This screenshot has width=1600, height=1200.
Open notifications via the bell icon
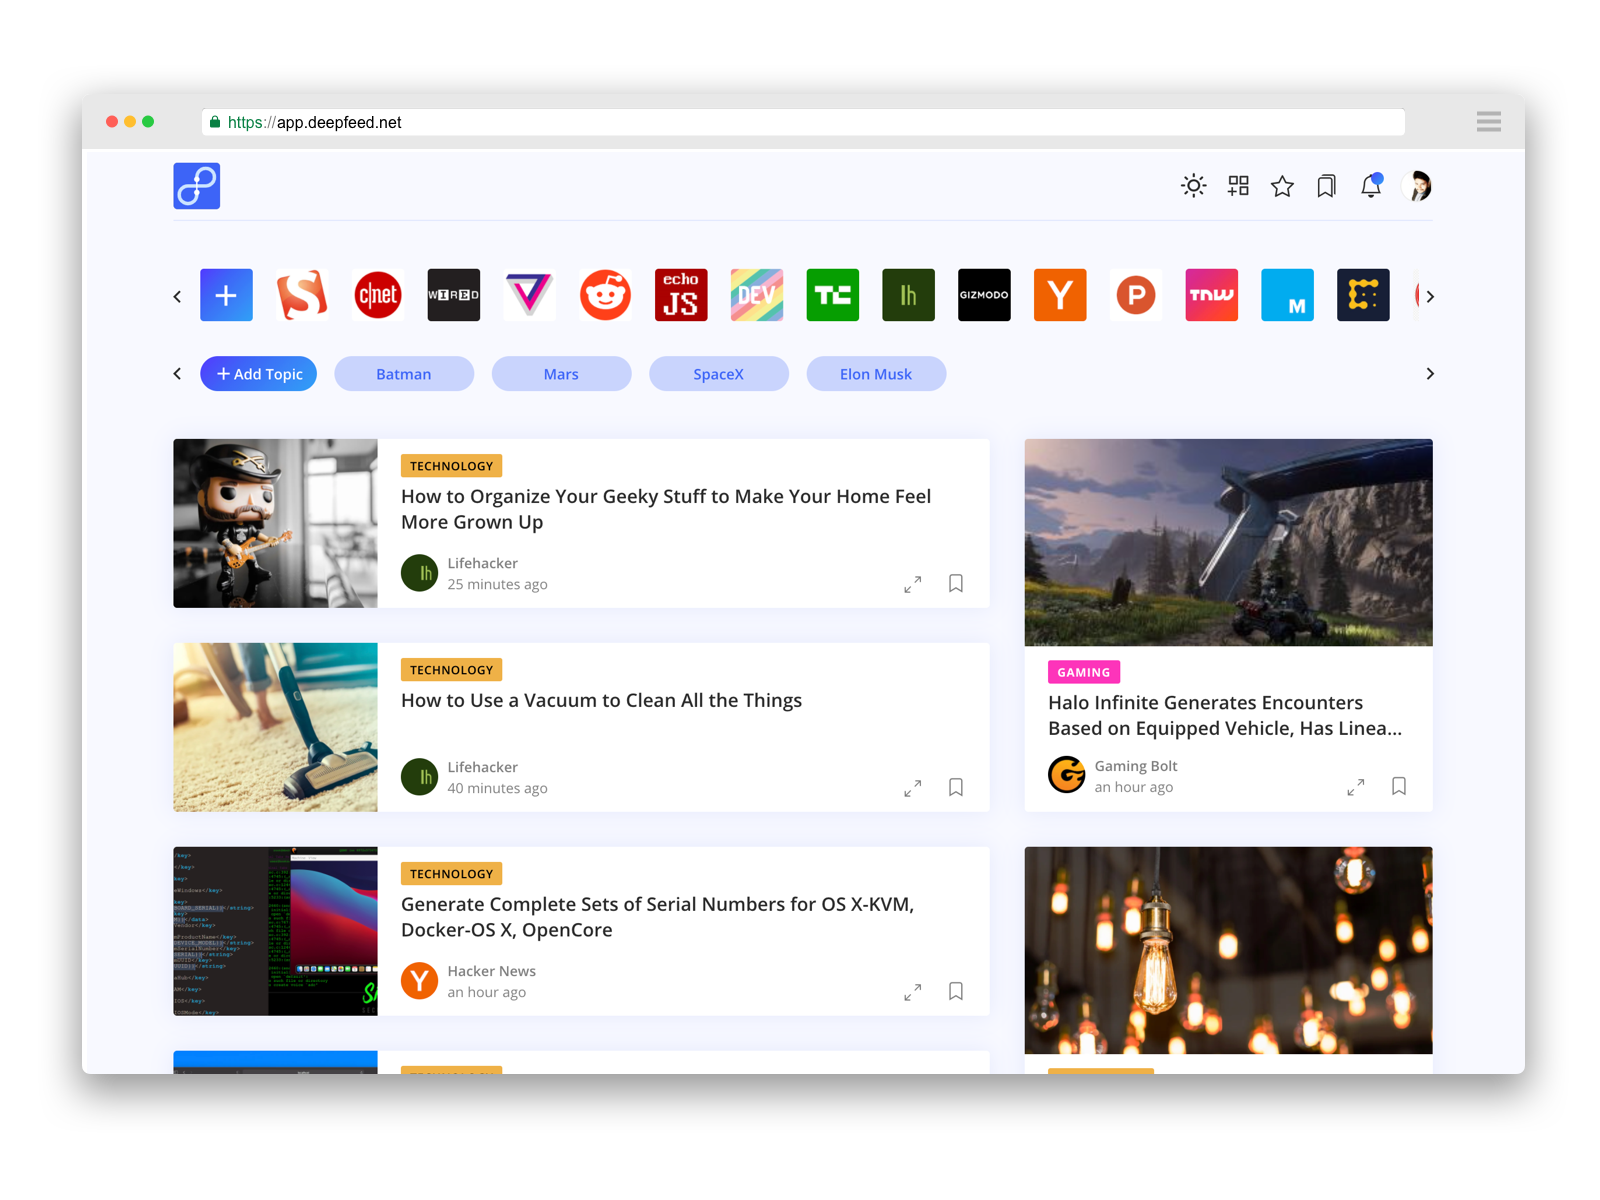pyautogui.click(x=1371, y=185)
